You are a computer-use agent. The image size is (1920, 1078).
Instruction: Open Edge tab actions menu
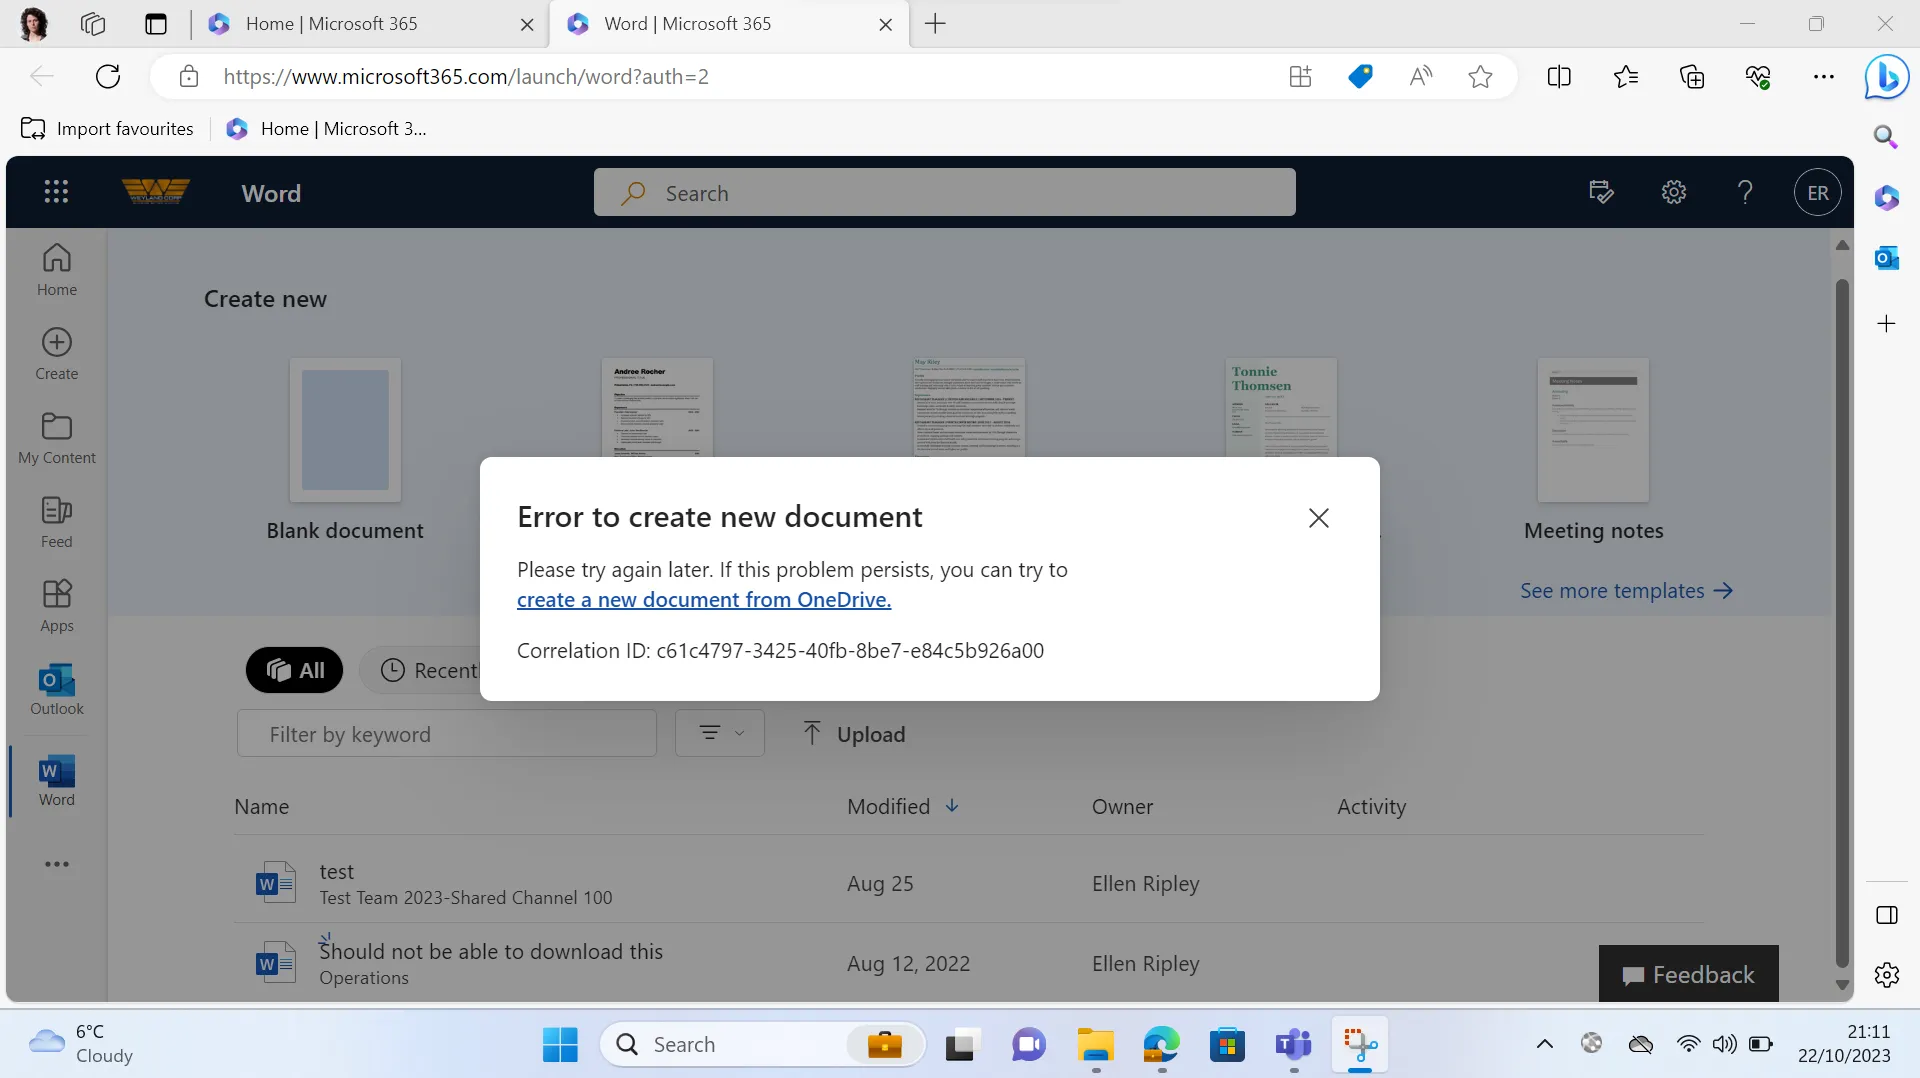point(156,24)
